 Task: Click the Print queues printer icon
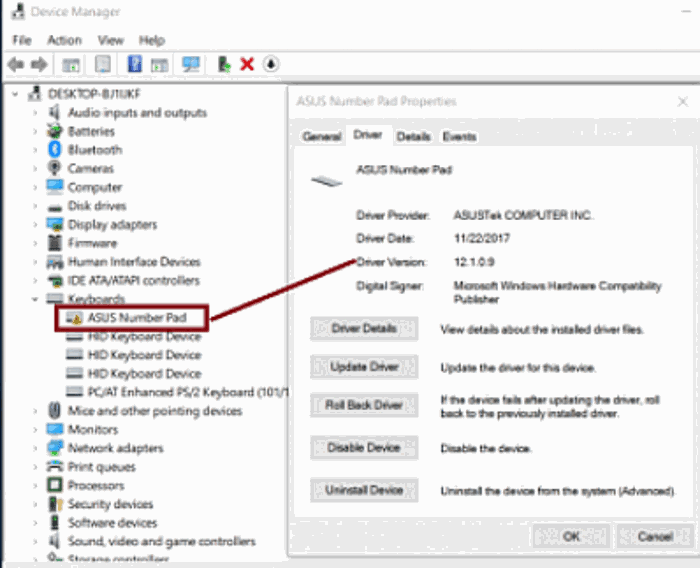54,467
